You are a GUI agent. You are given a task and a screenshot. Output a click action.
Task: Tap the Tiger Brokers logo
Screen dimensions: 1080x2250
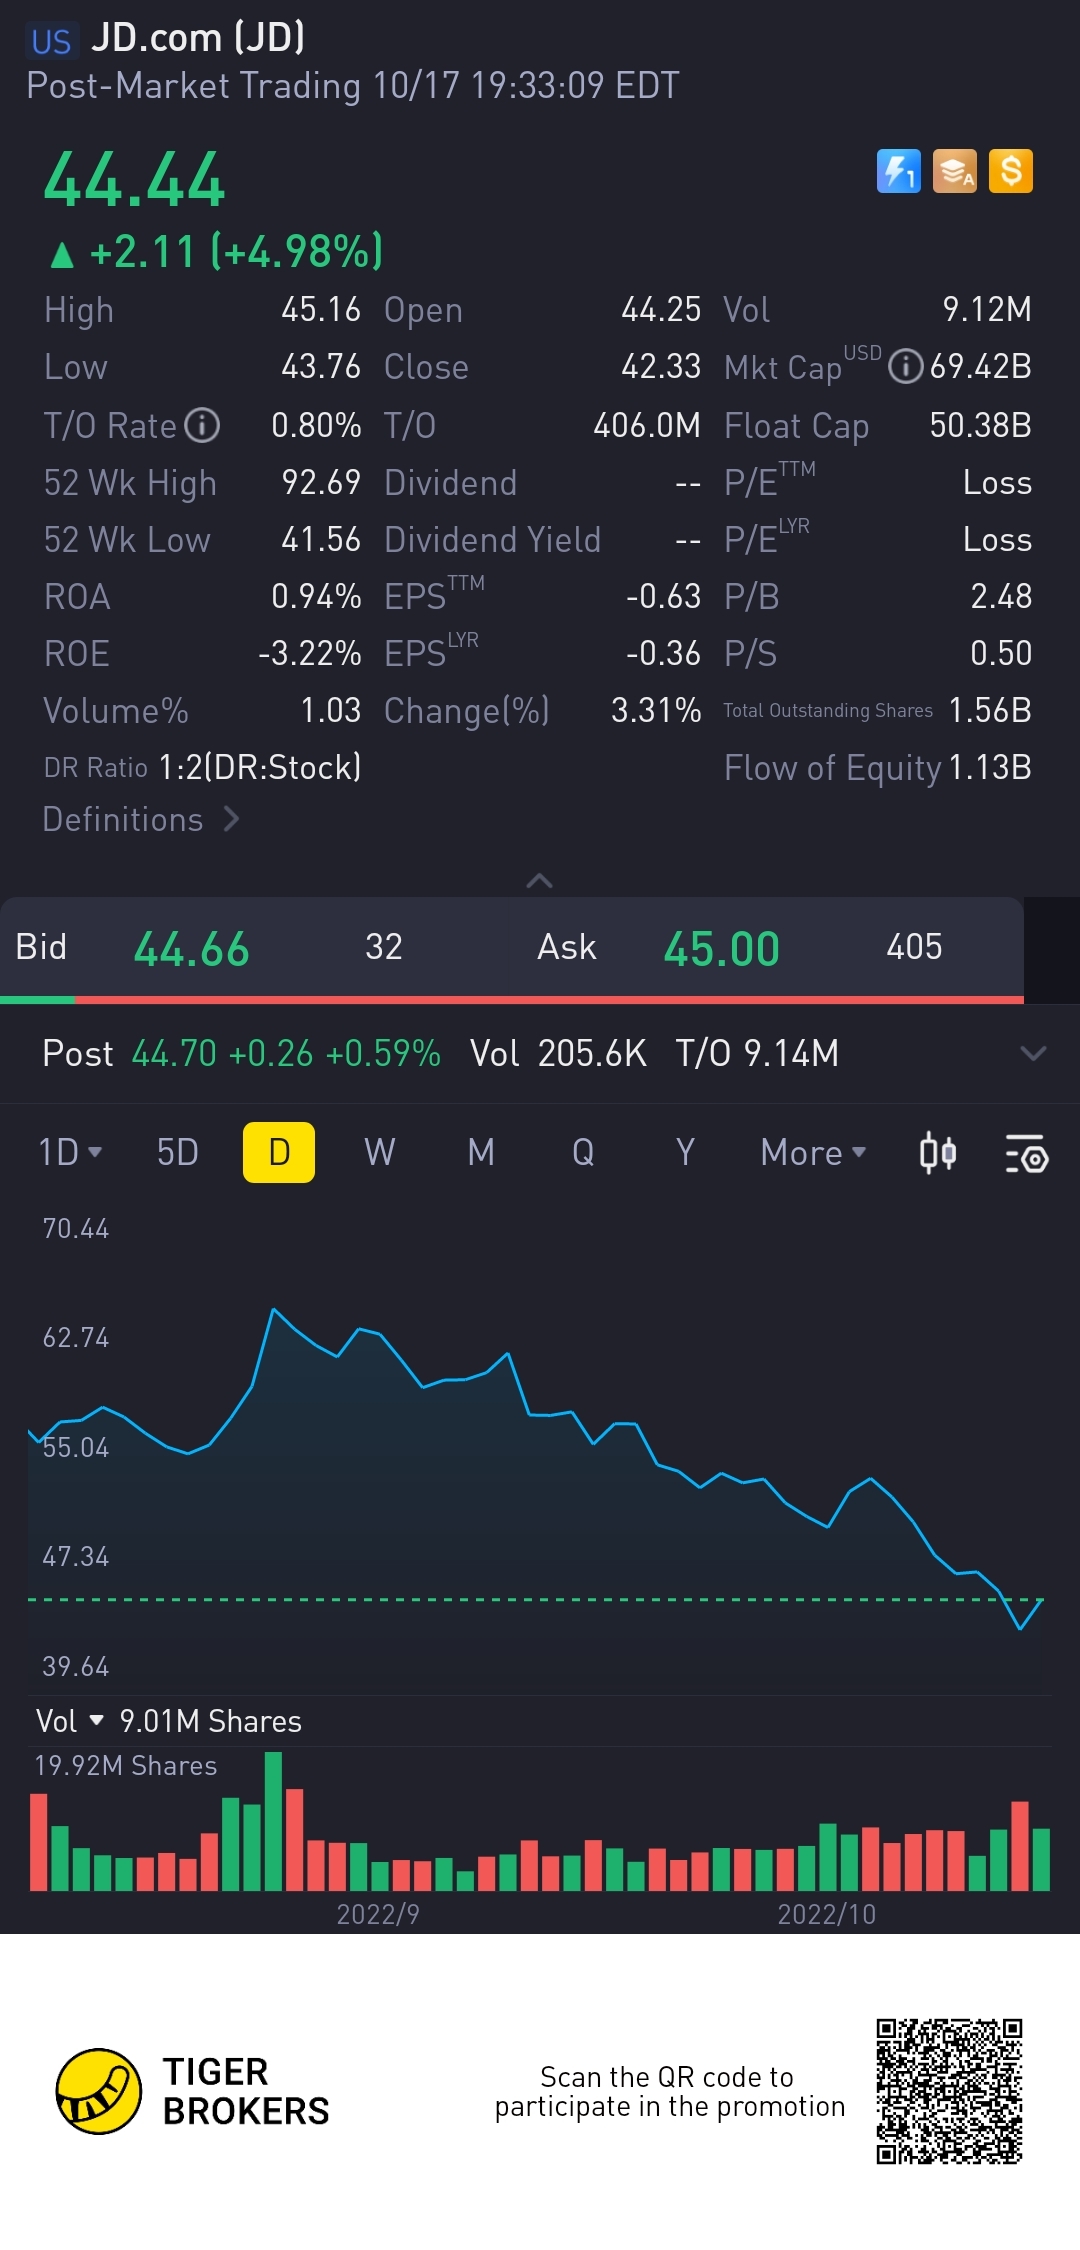pos(98,2091)
